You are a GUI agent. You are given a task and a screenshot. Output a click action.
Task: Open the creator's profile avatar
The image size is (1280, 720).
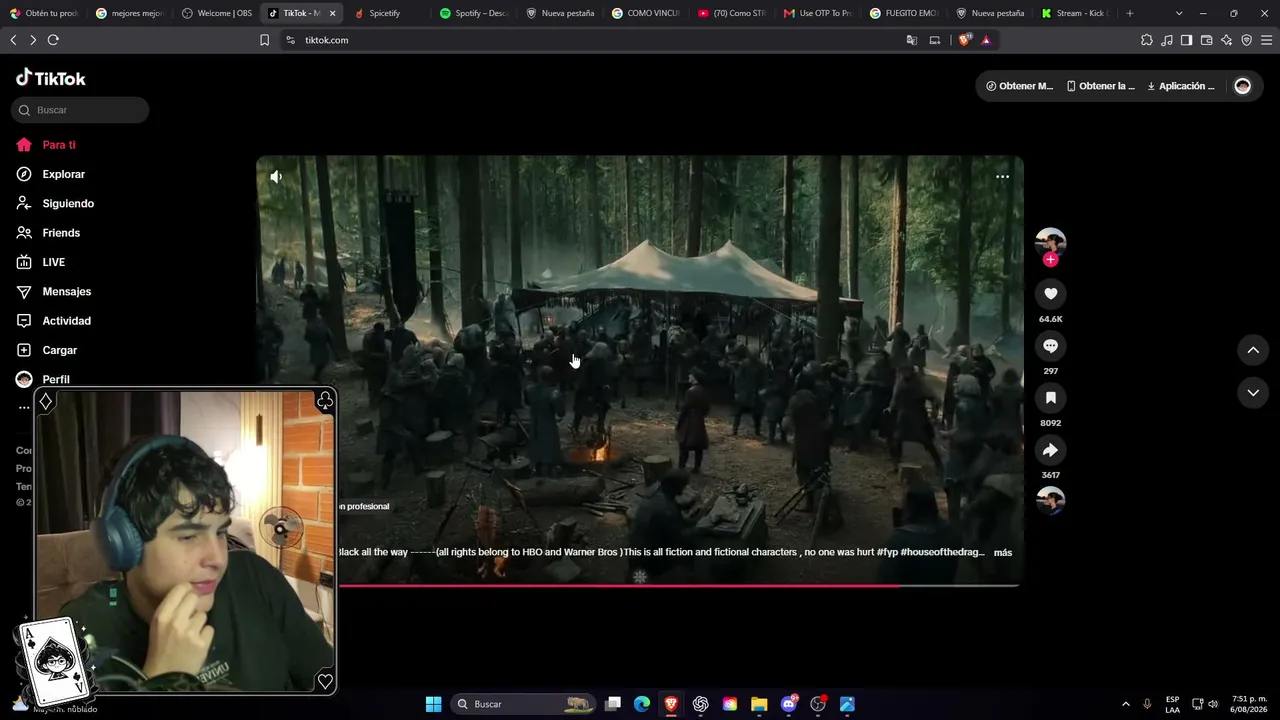(x=1050, y=241)
